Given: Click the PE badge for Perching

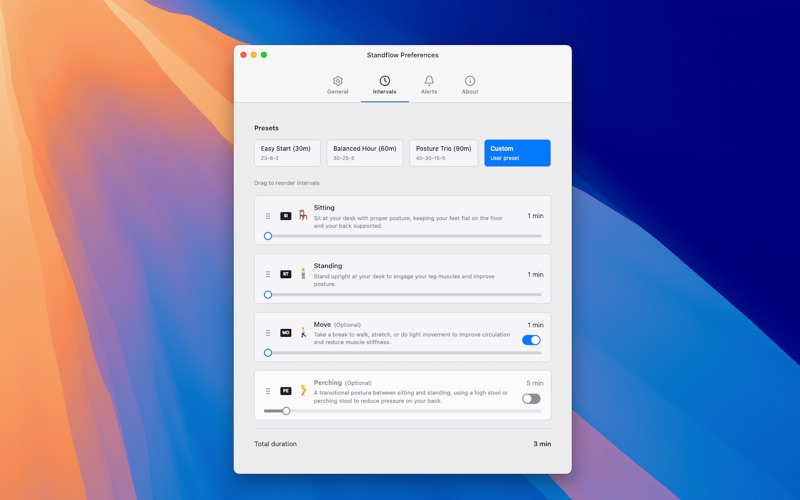Looking at the screenshot, I should (x=286, y=391).
